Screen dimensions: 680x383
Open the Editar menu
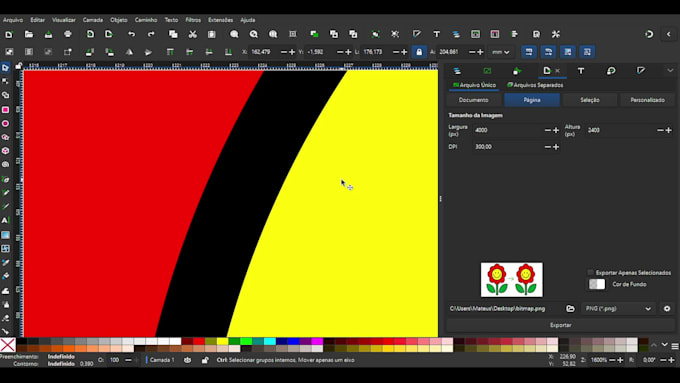tap(37, 20)
